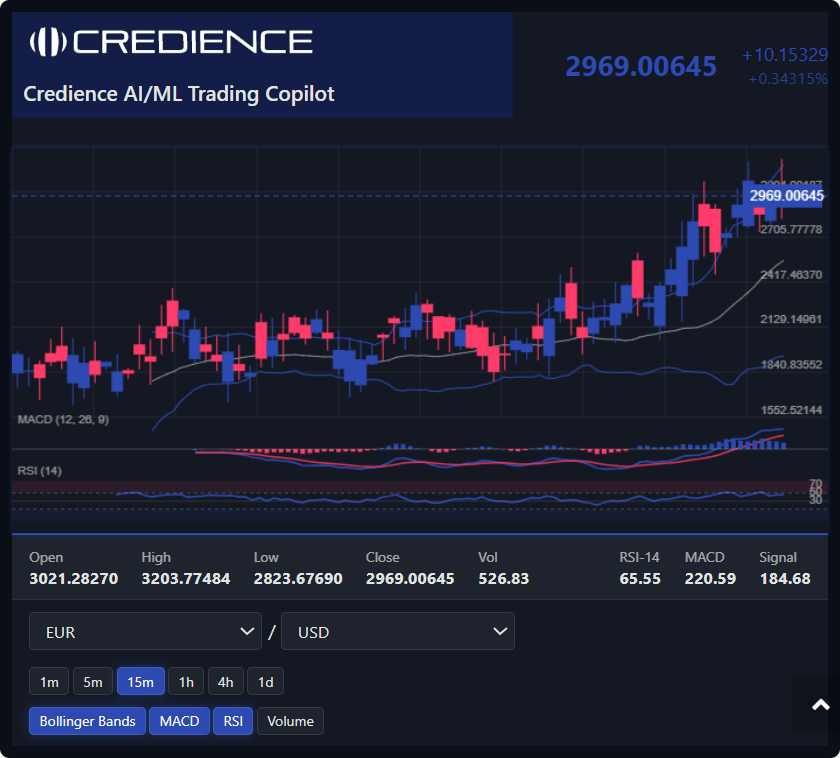Enable the Volume indicator

[x=290, y=721]
